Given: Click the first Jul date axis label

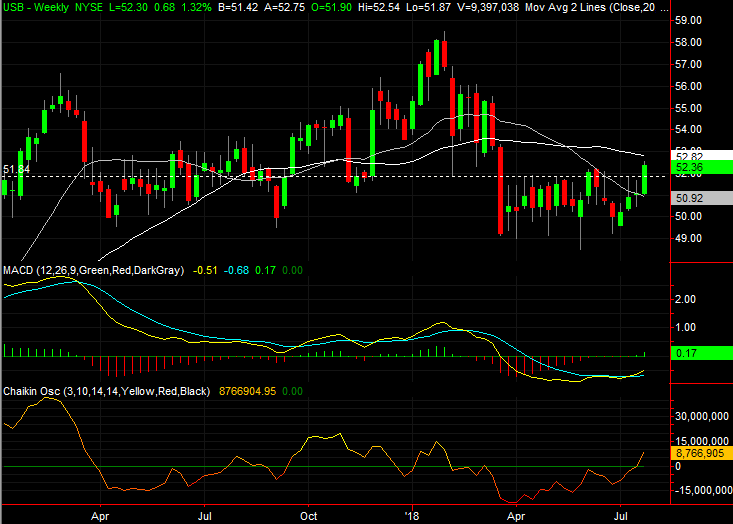Looking at the screenshot, I should [204, 517].
